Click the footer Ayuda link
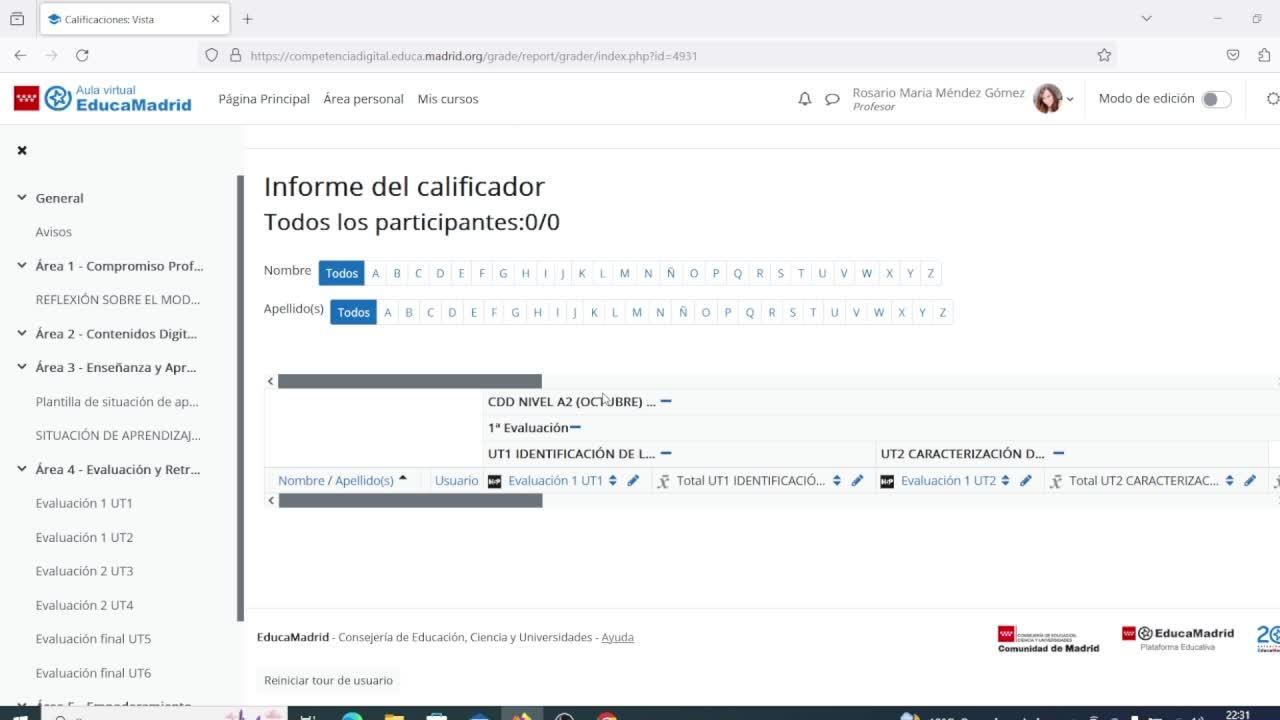Image resolution: width=1280 pixels, height=720 pixels. pyautogui.click(x=617, y=637)
